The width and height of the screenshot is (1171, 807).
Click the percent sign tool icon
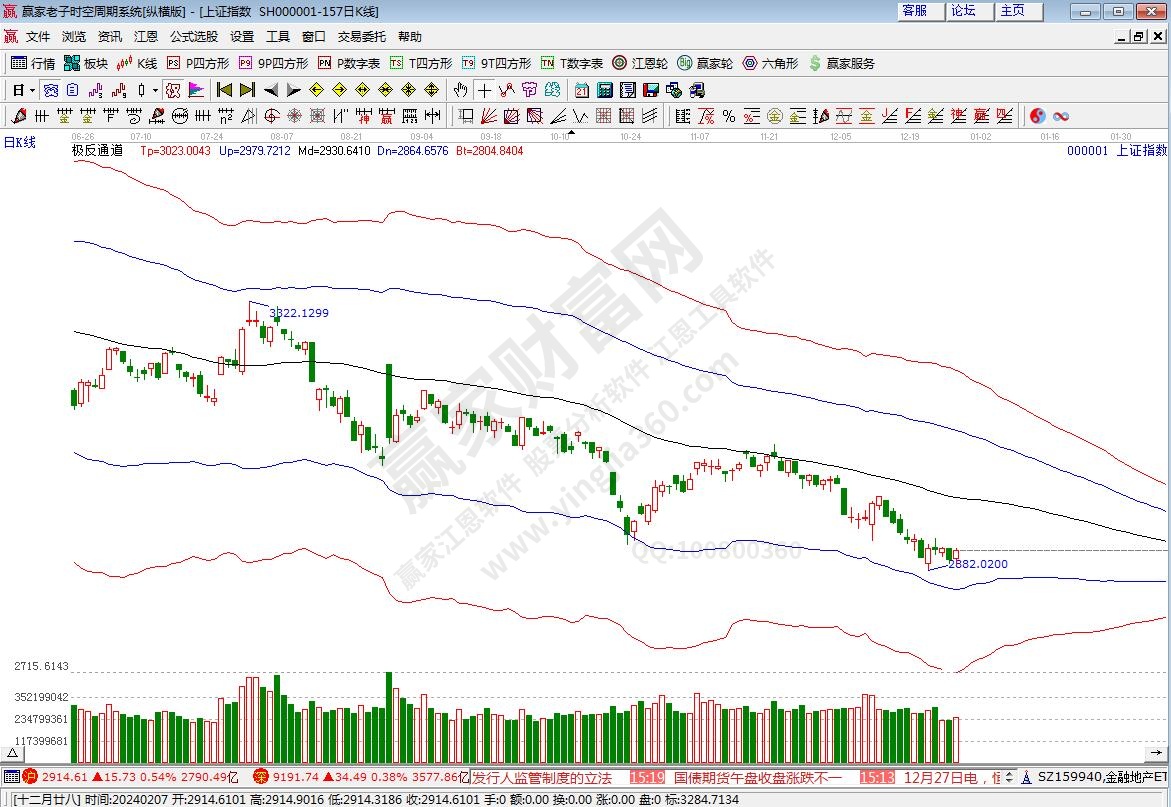pyautogui.click(x=728, y=116)
